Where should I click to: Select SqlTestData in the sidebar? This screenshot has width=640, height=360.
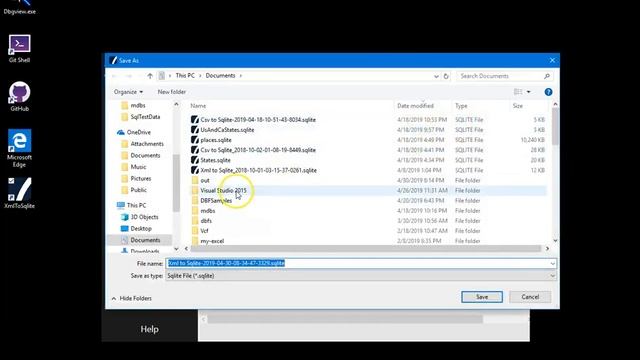click(x=141, y=117)
